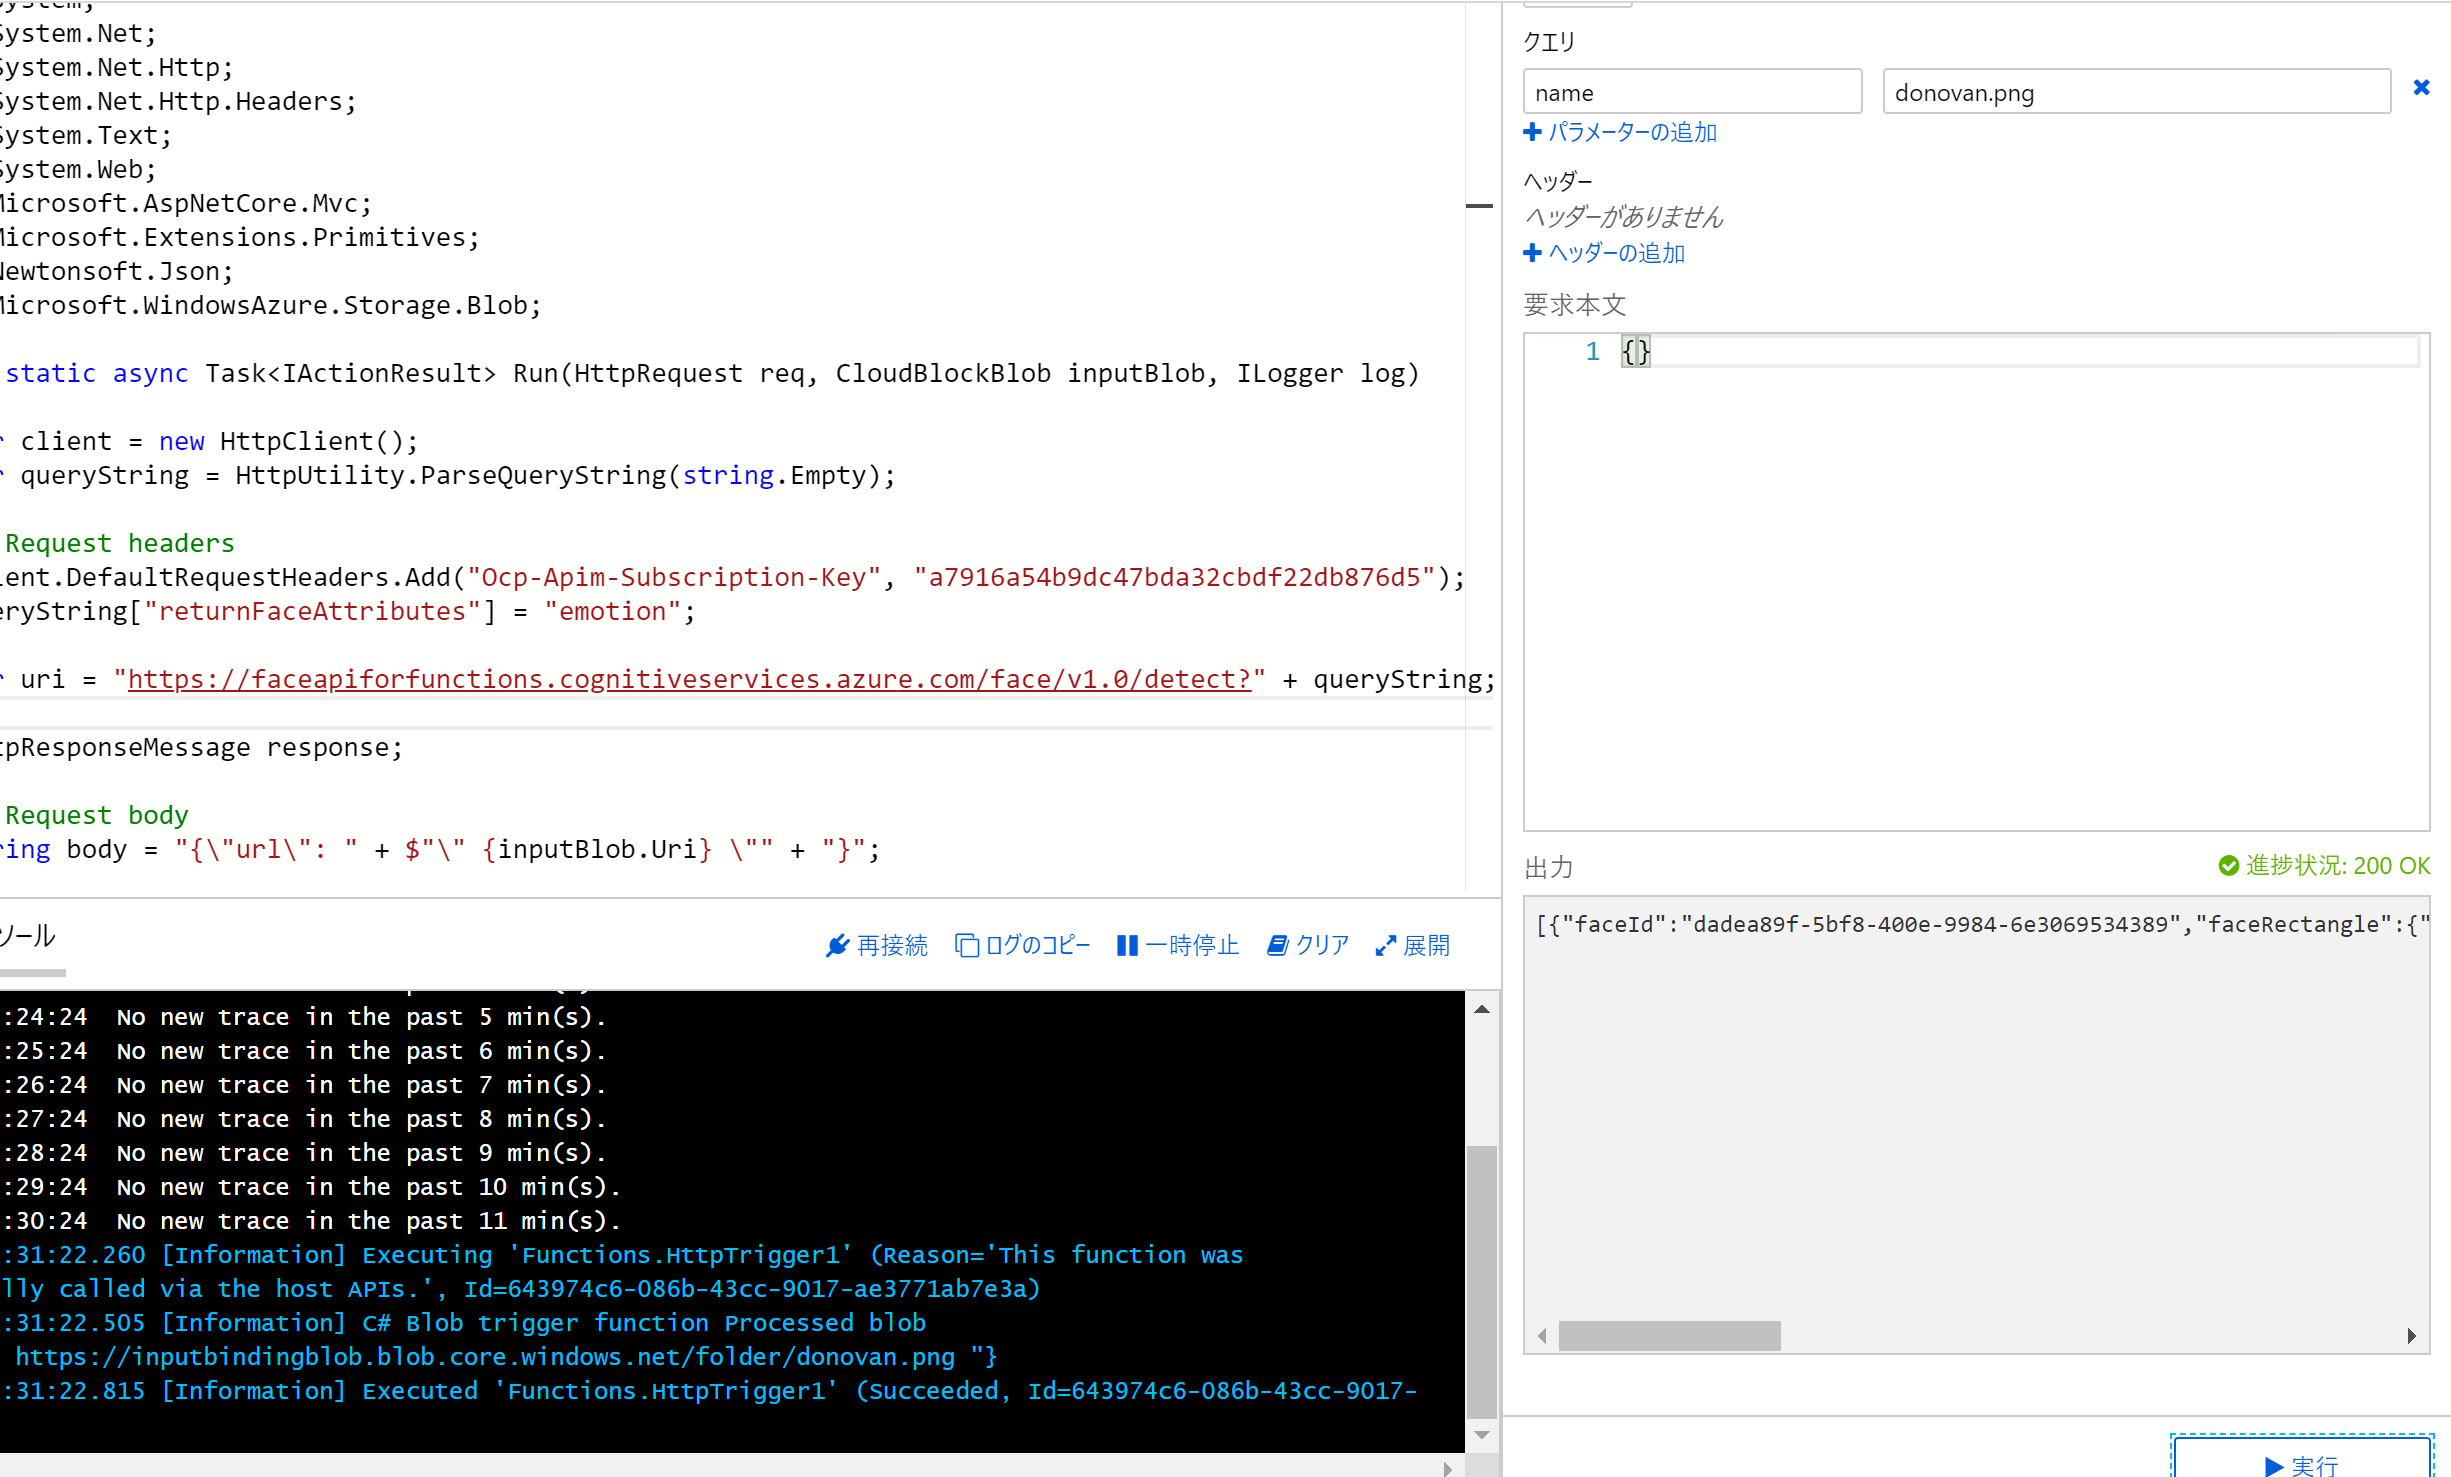Click the query parameter name field

click(1691, 92)
